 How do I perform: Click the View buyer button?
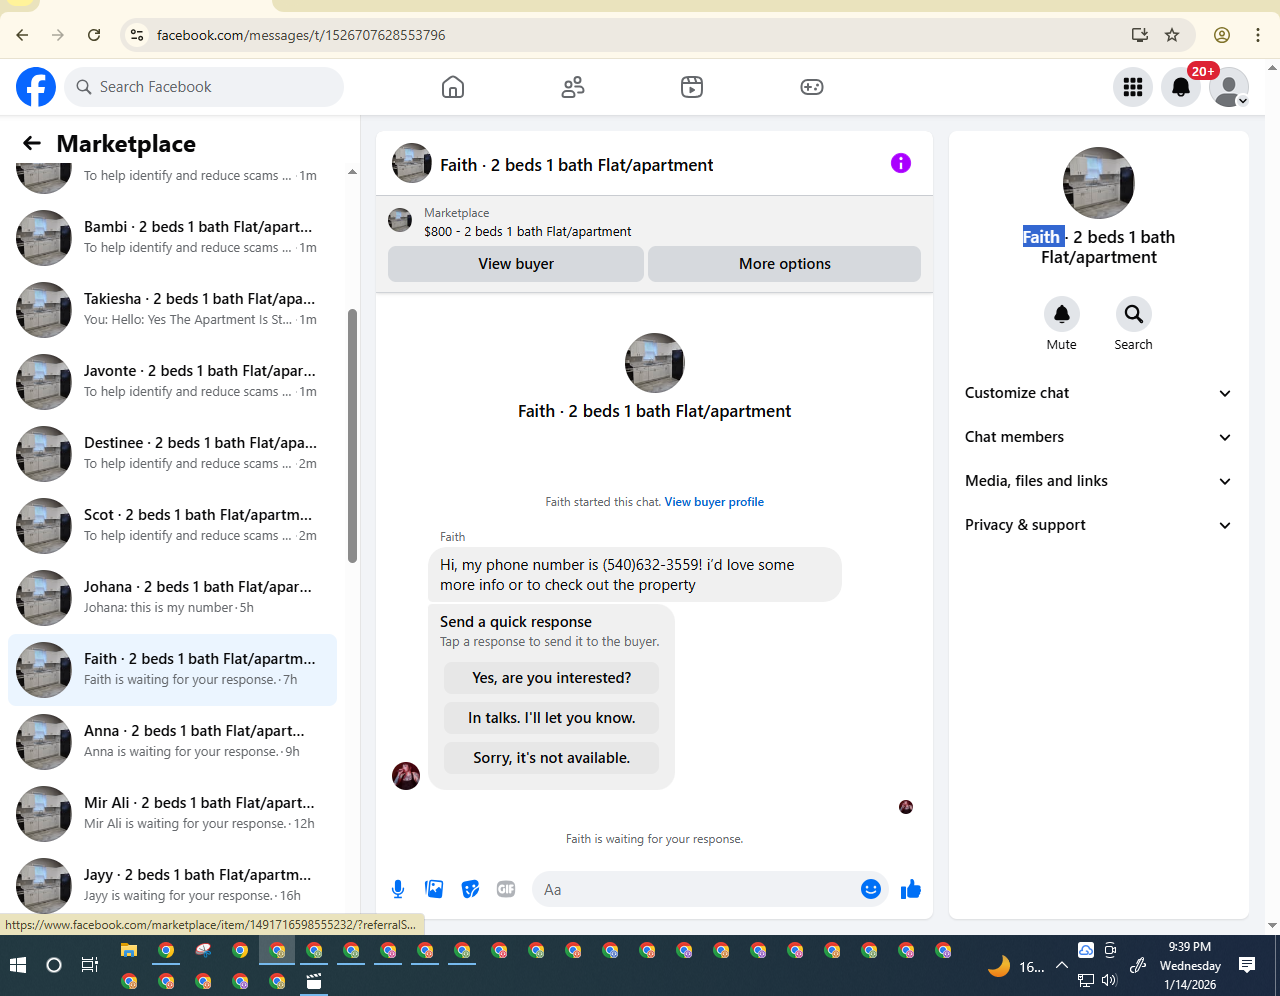(516, 264)
